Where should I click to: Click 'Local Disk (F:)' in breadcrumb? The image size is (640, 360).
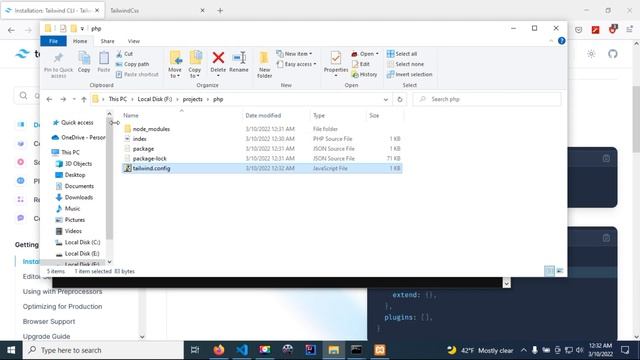[x=155, y=99]
